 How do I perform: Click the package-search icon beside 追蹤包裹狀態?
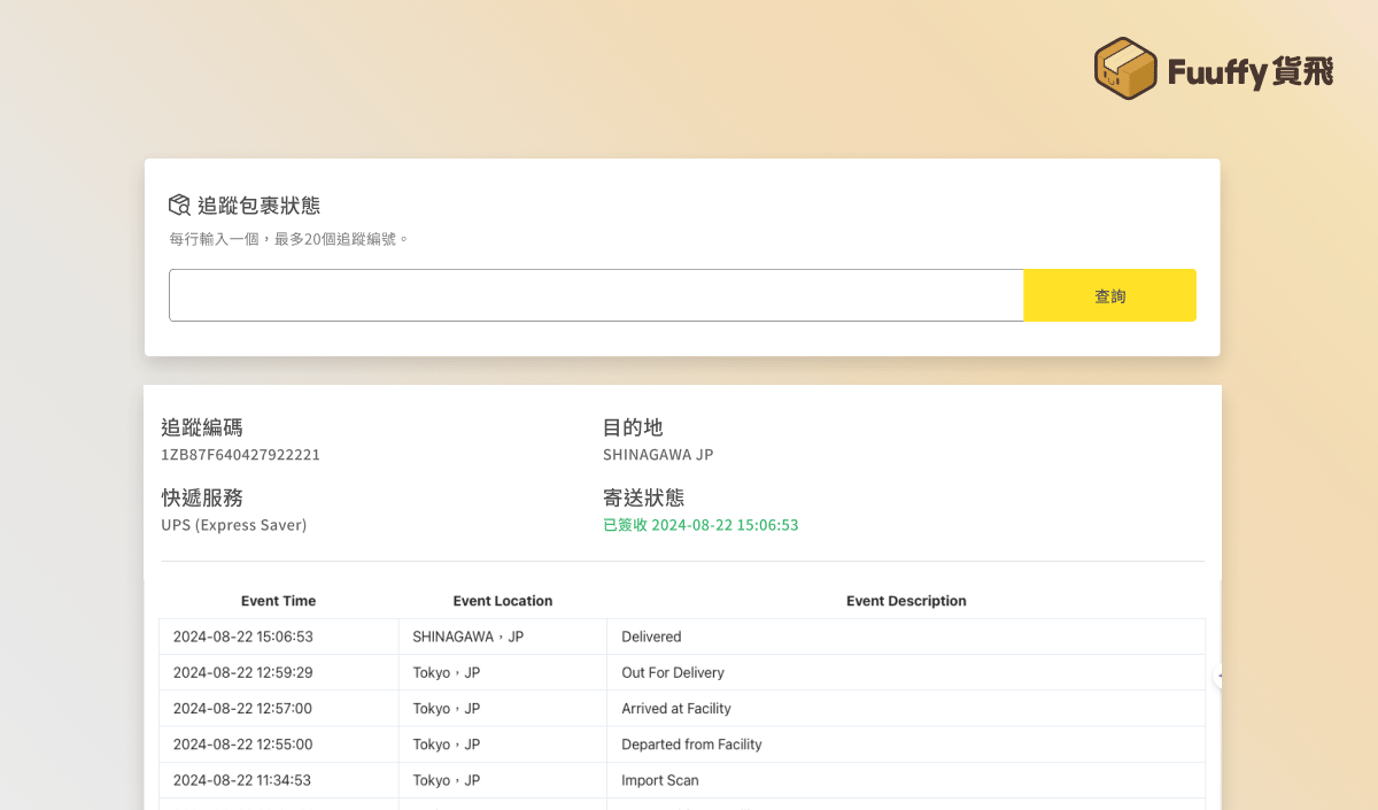178,204
